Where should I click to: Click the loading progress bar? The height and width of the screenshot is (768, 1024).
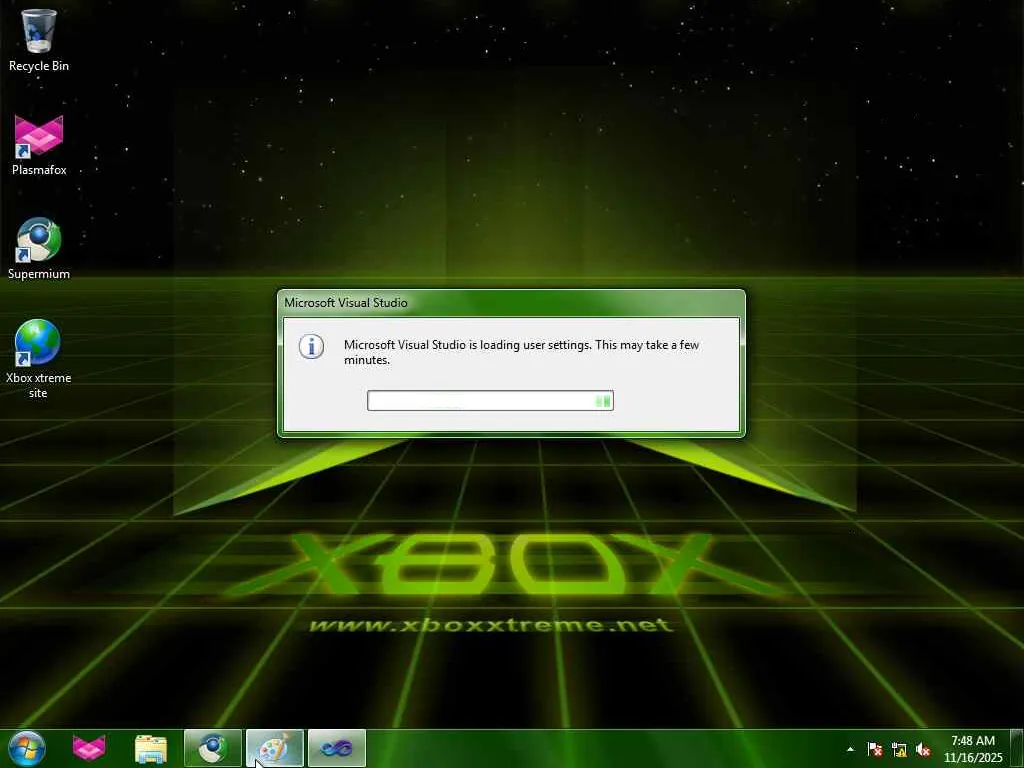[x=490, y=400]
